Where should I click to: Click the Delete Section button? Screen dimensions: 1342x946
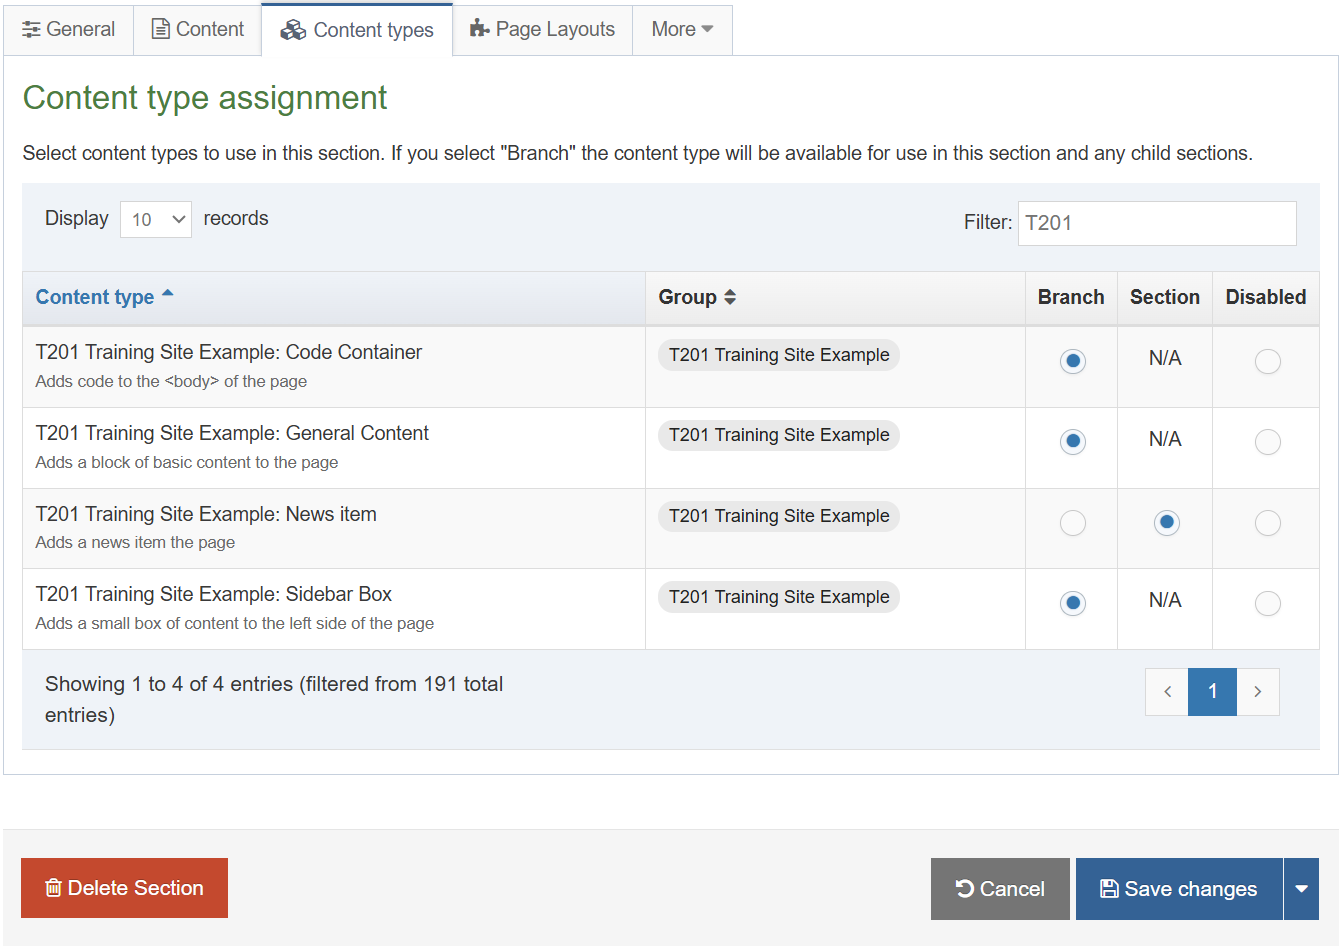coord(124,888)
